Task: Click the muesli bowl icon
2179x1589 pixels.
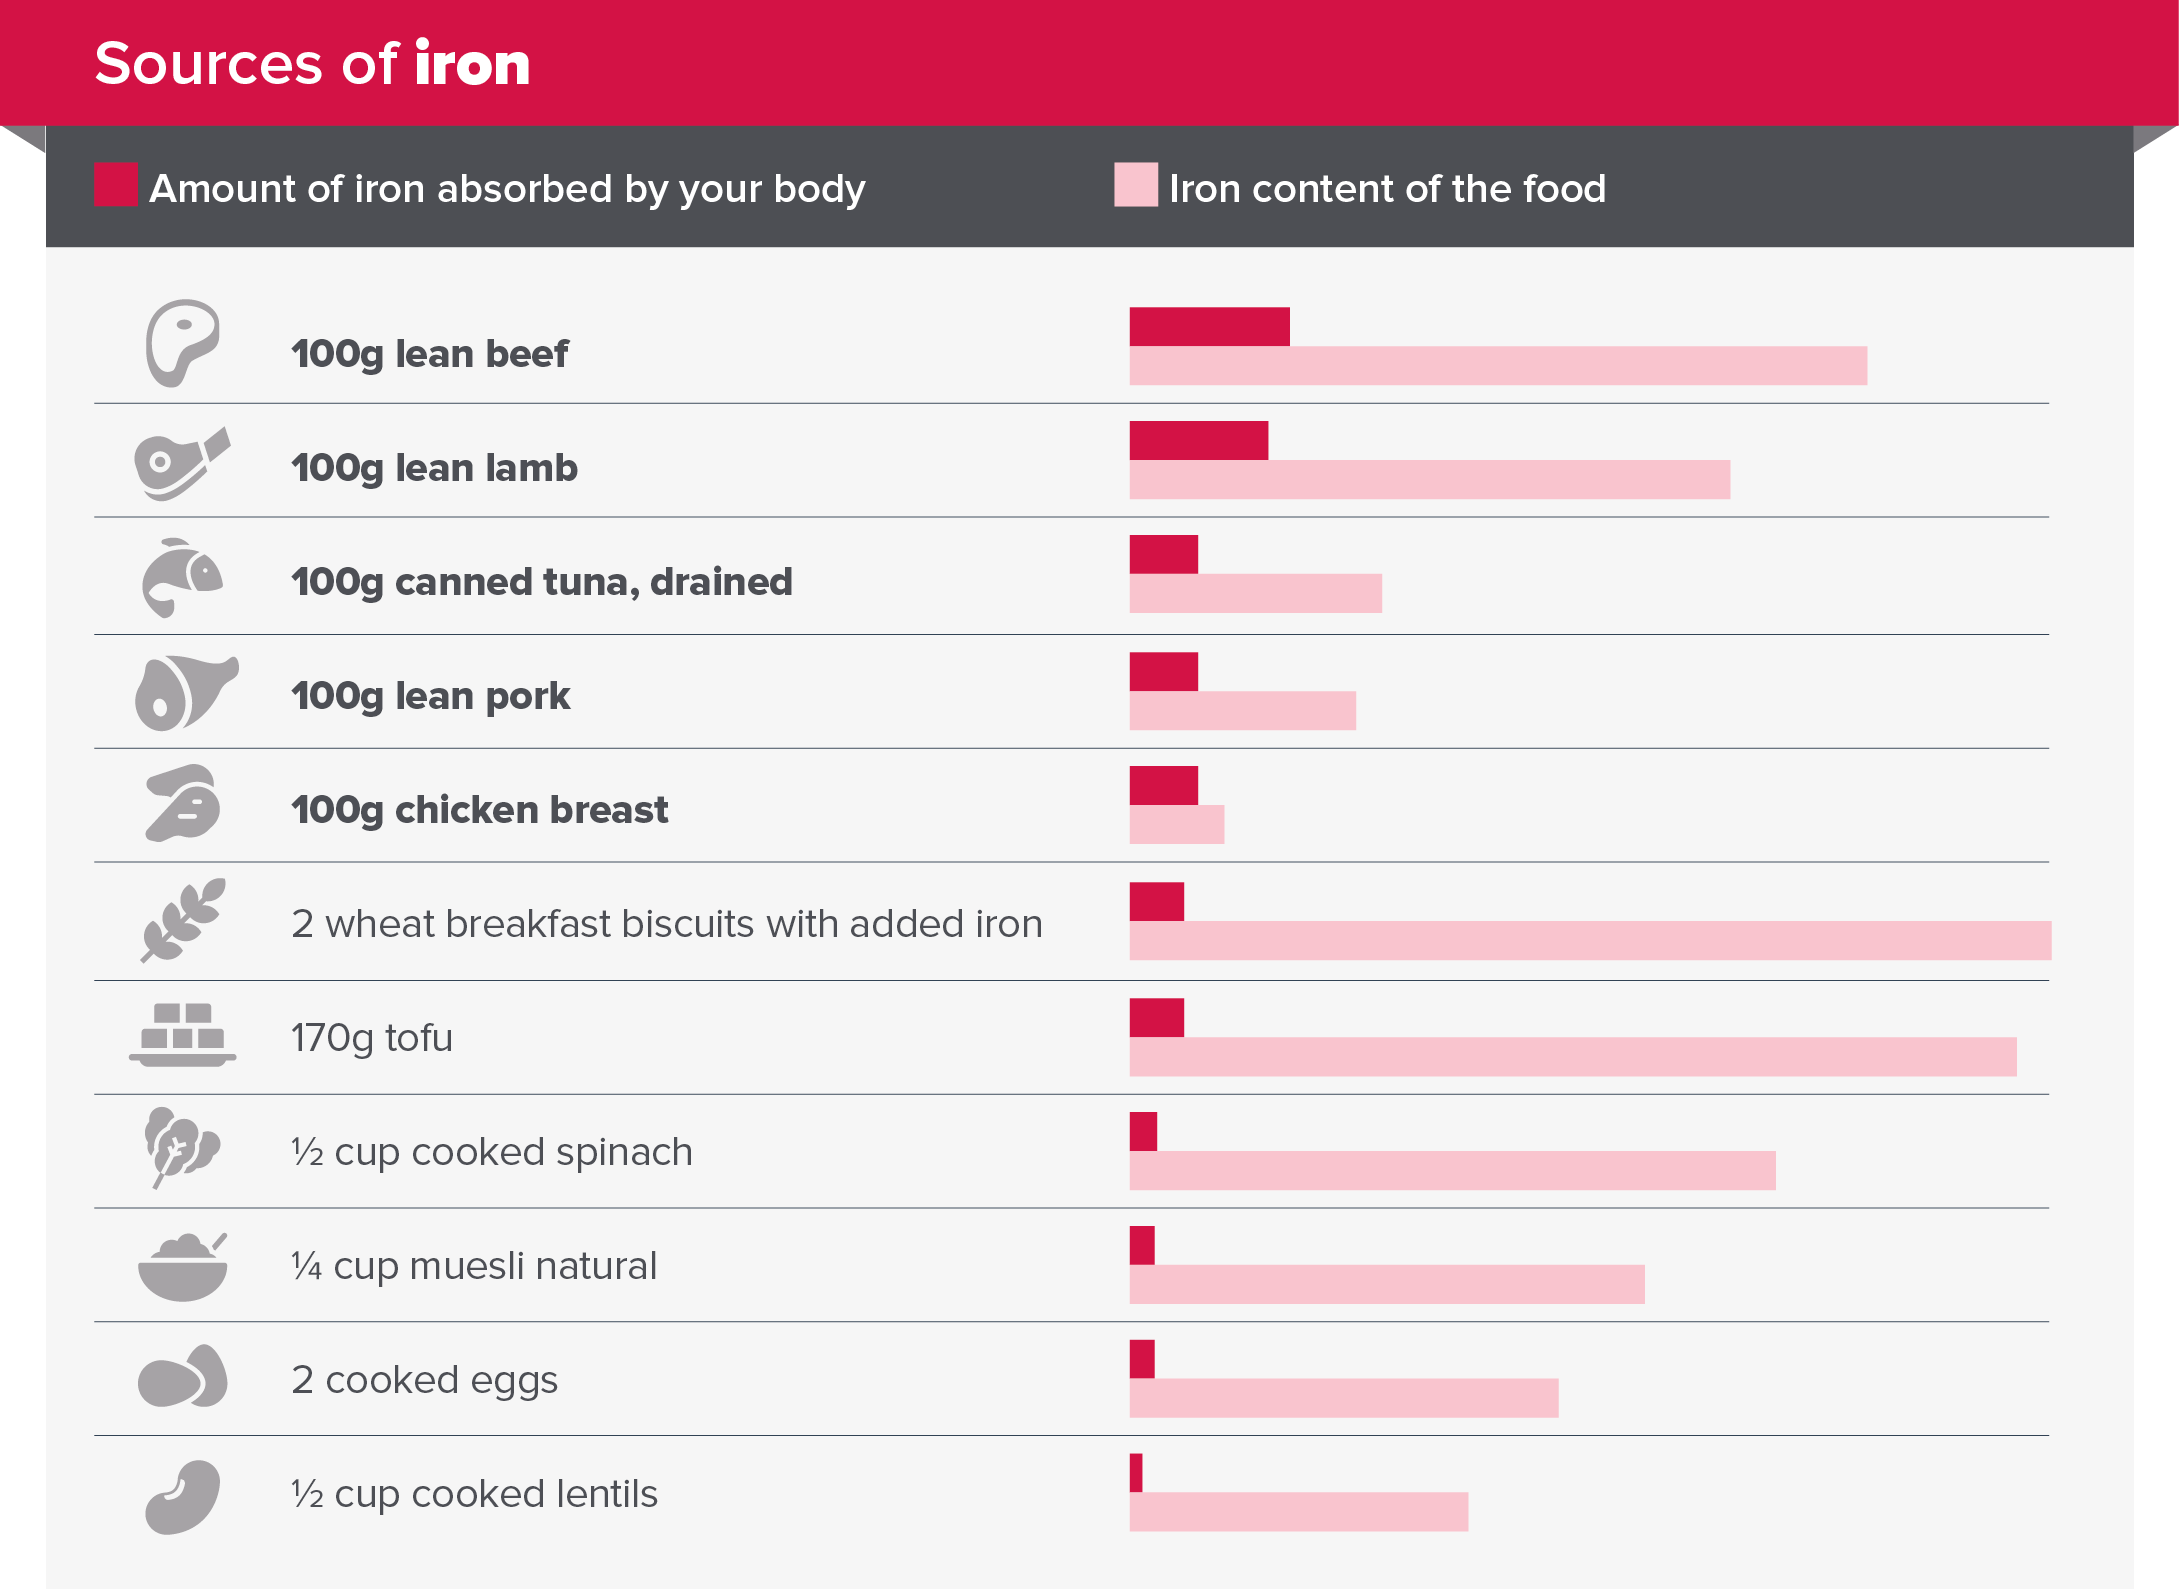Action: click(183, 1267)
